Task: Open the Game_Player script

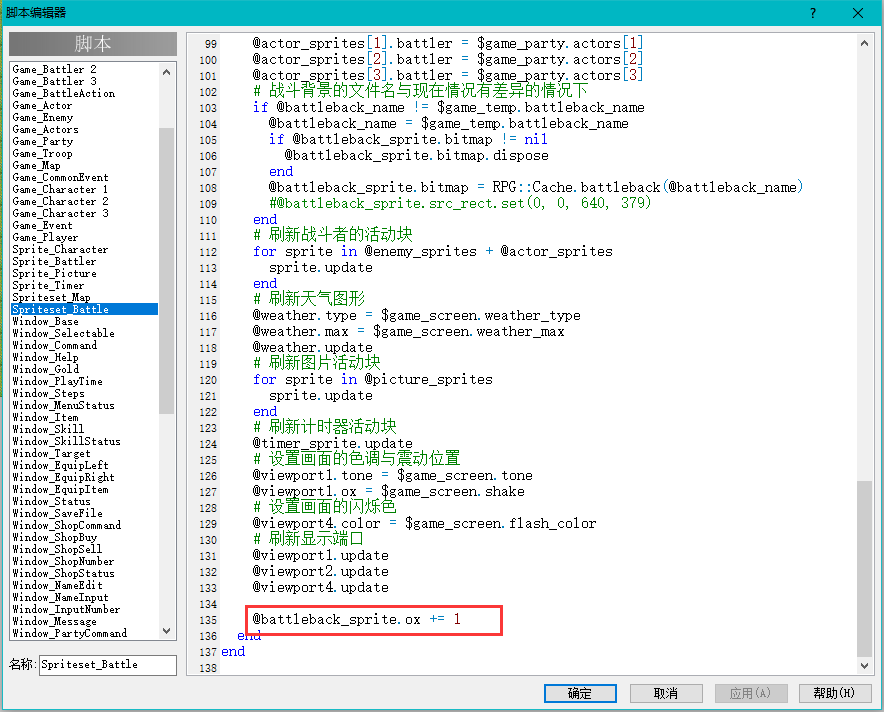Action: [x=45, y=237]
